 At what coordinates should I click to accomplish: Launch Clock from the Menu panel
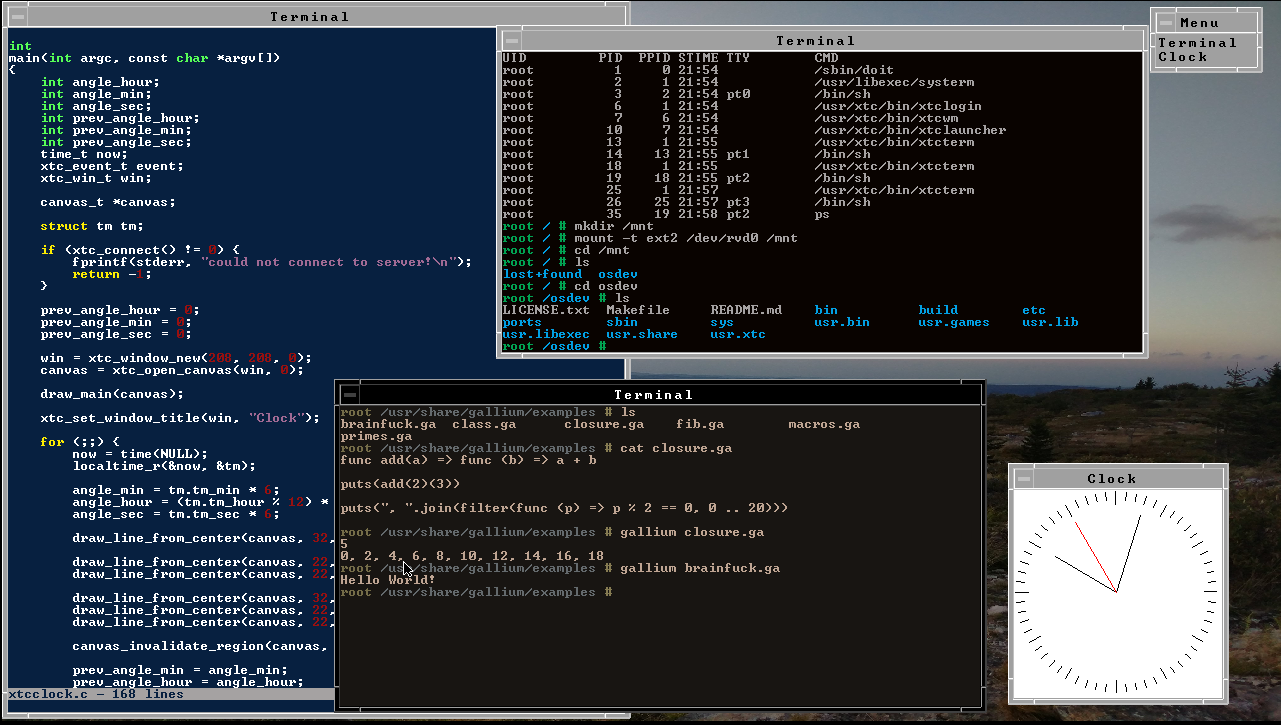(x=1182, y=57)
